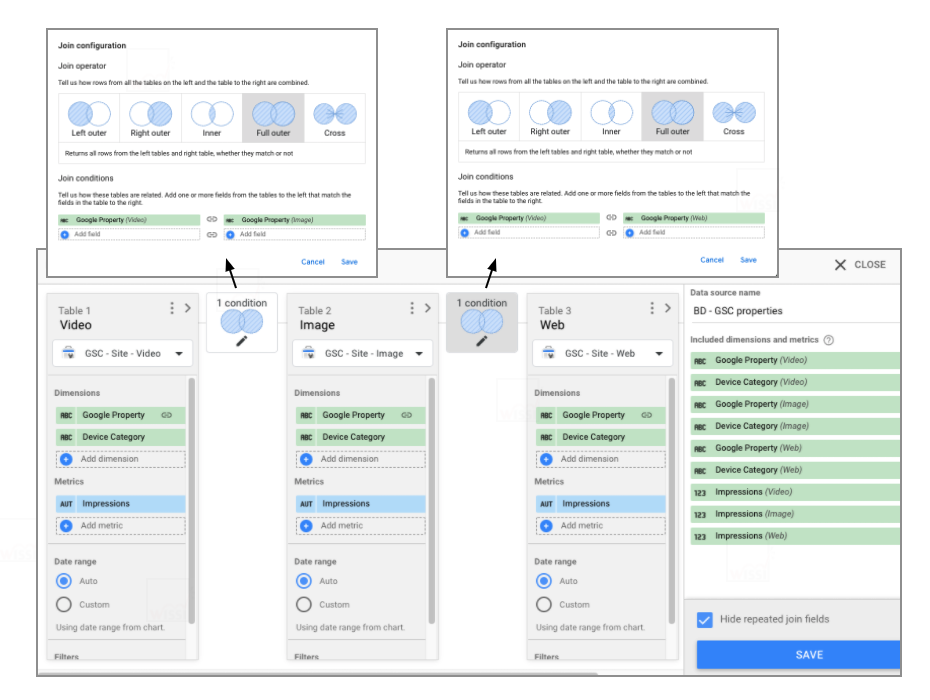Image resolution: width=930 pixels, height=700 pixels.
Task: Select Full outer join in left configuration
Action: [x=273, y=118]
